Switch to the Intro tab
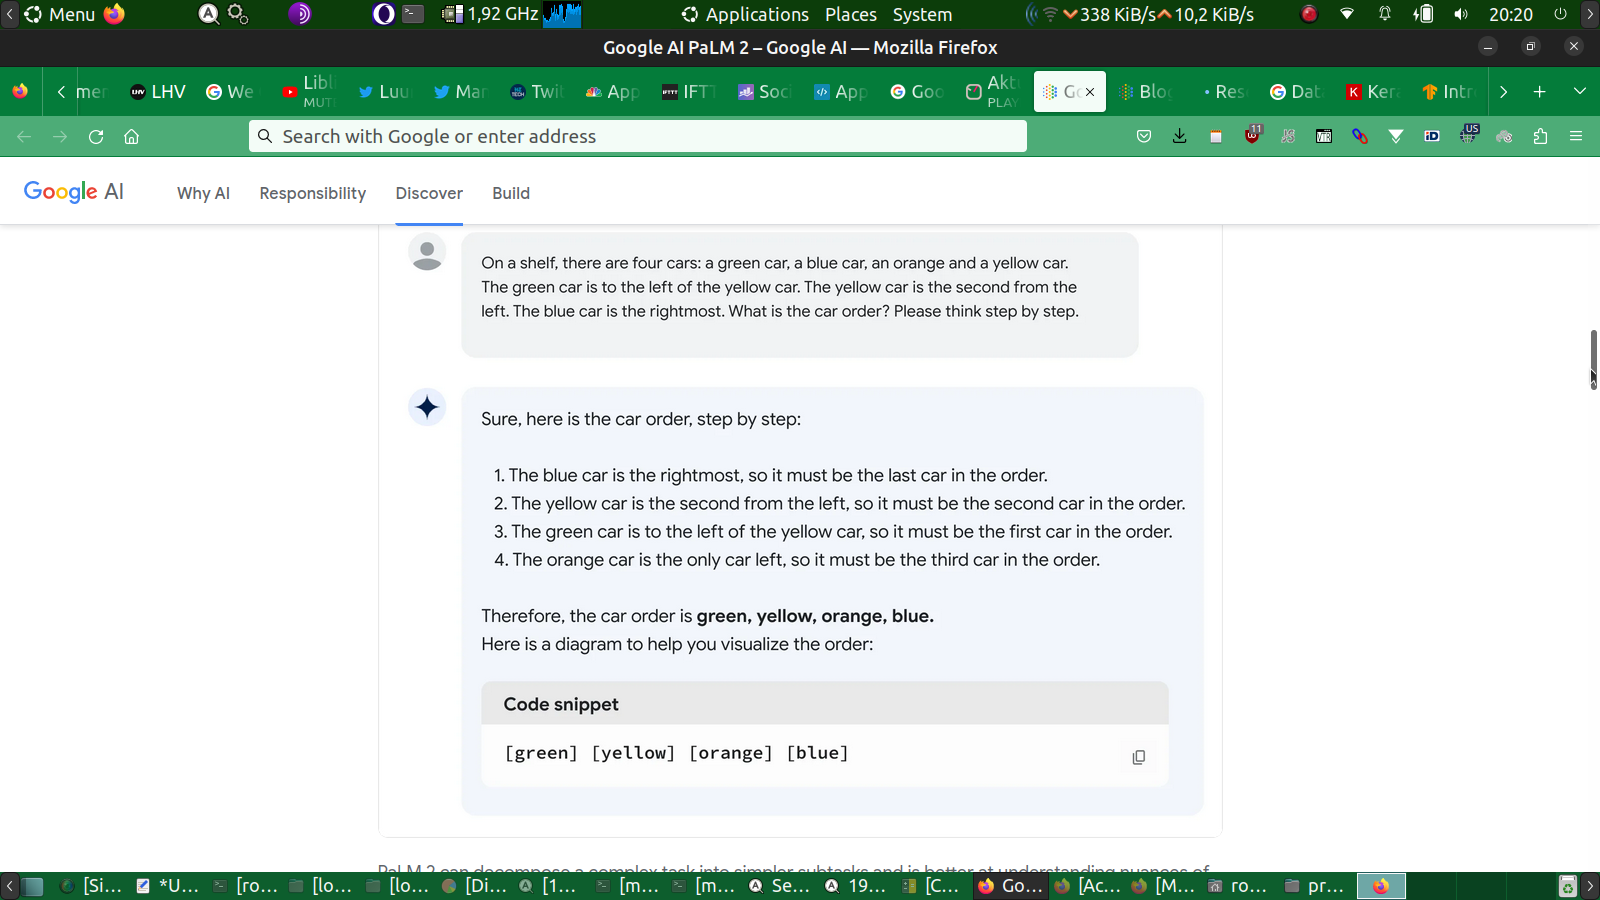This screenshot has width=1600, height=900. coord(1449,92)
